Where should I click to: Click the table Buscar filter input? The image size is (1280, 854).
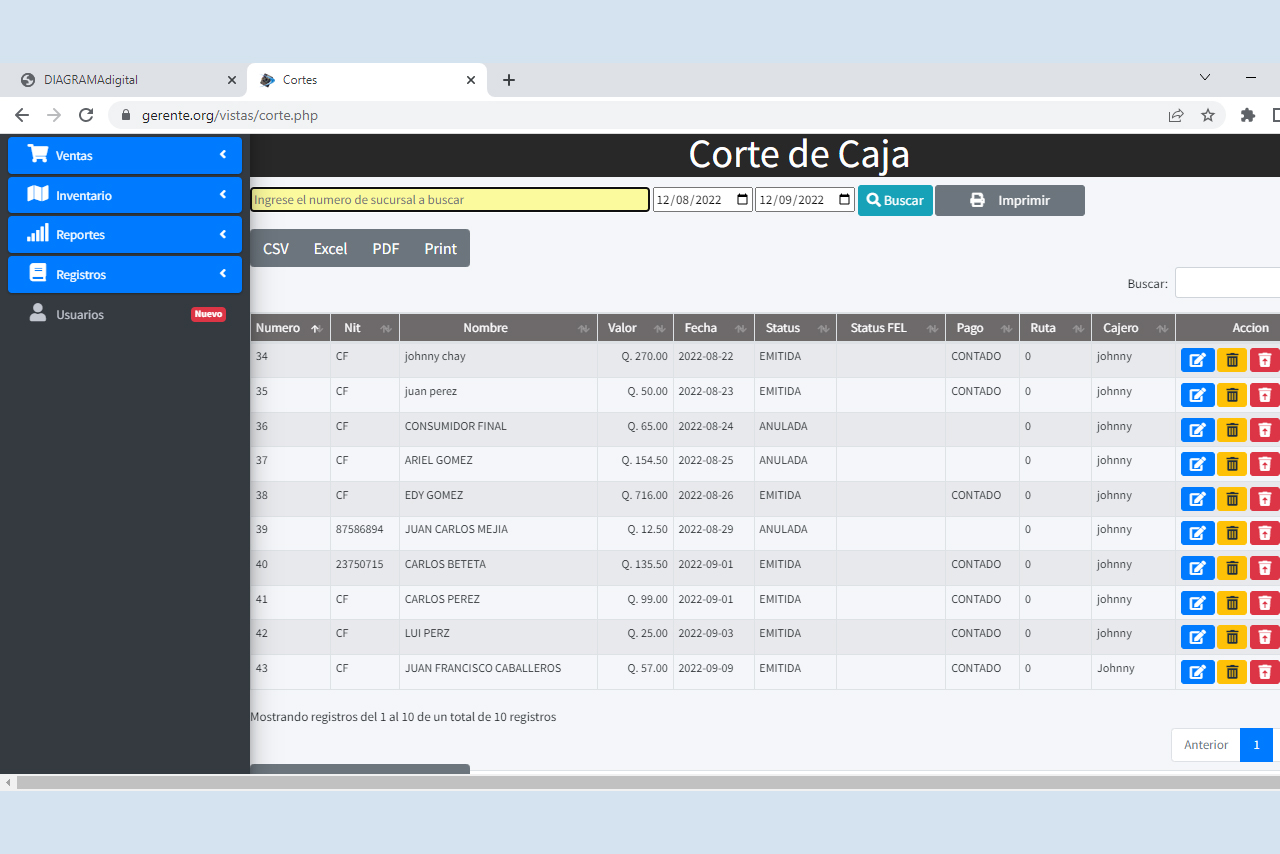(1227, 283)
